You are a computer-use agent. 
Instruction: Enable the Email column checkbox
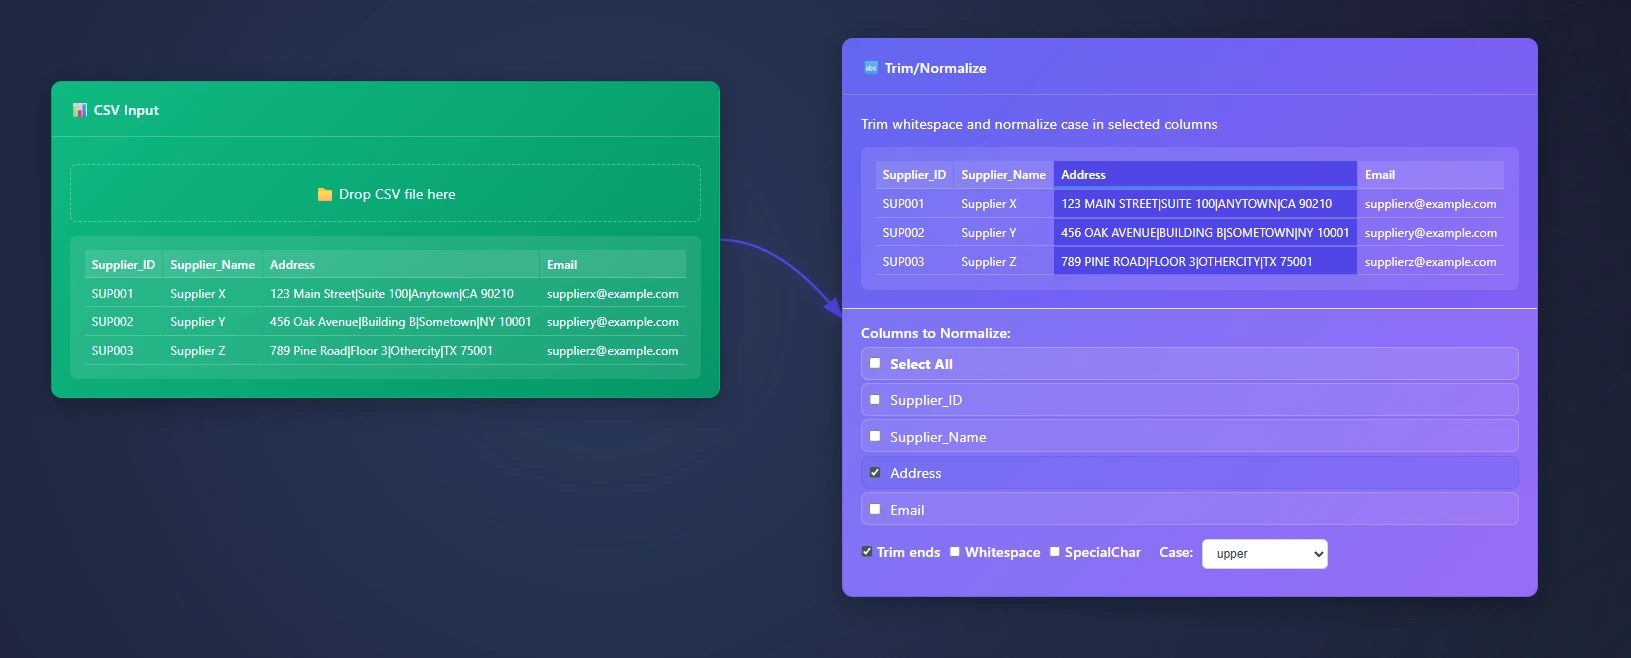[x=875, y=510]
